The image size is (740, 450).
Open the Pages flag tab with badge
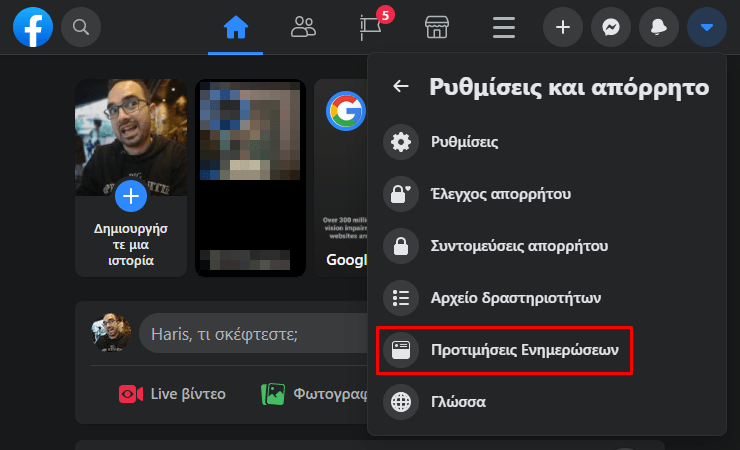click(x=371, y=27)
